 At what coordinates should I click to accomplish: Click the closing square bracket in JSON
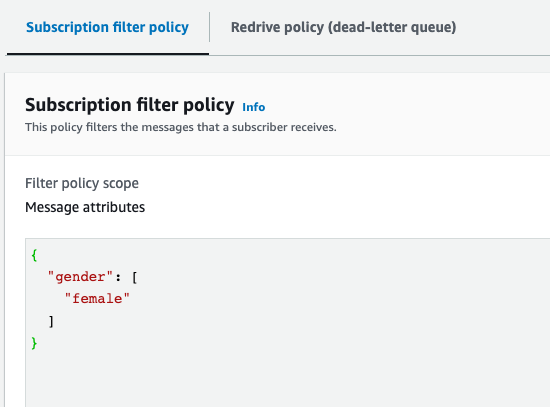[51, 321]
